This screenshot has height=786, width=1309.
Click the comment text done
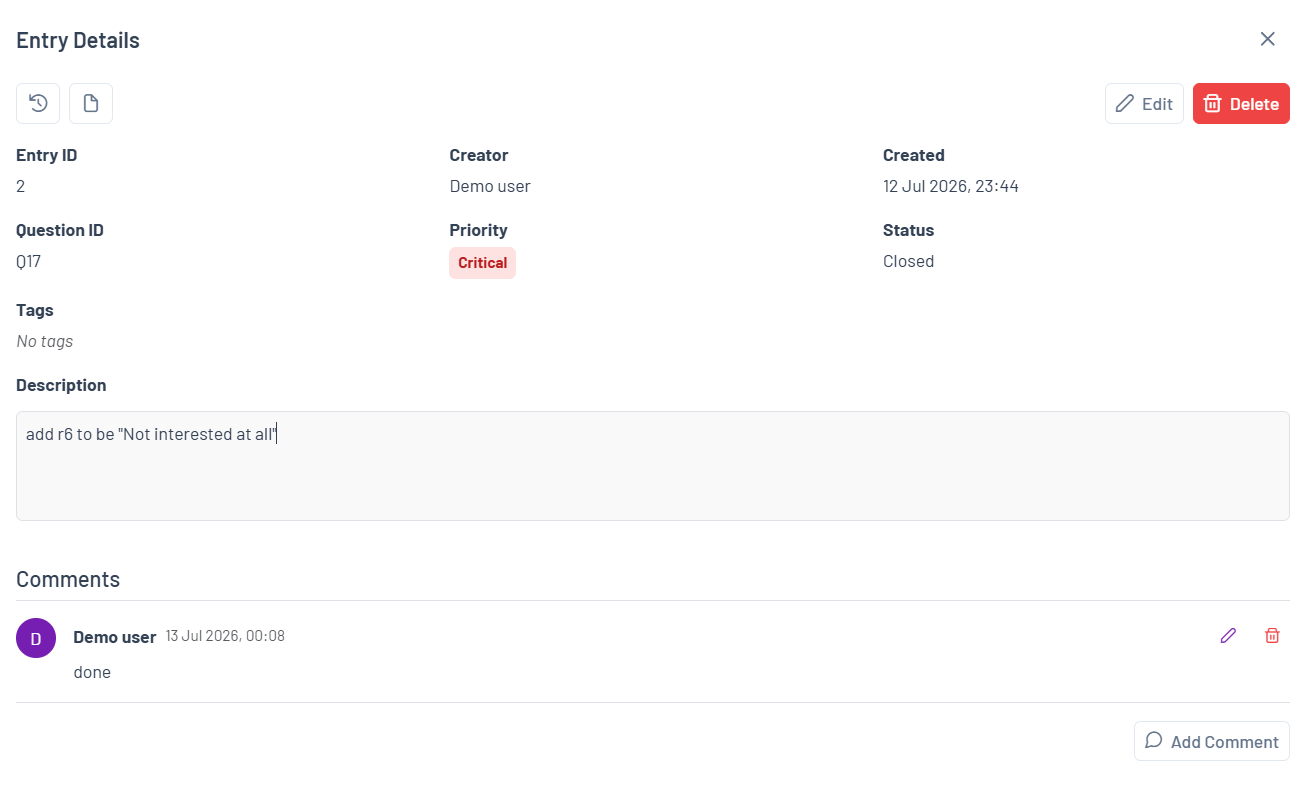tap(92, 672)
